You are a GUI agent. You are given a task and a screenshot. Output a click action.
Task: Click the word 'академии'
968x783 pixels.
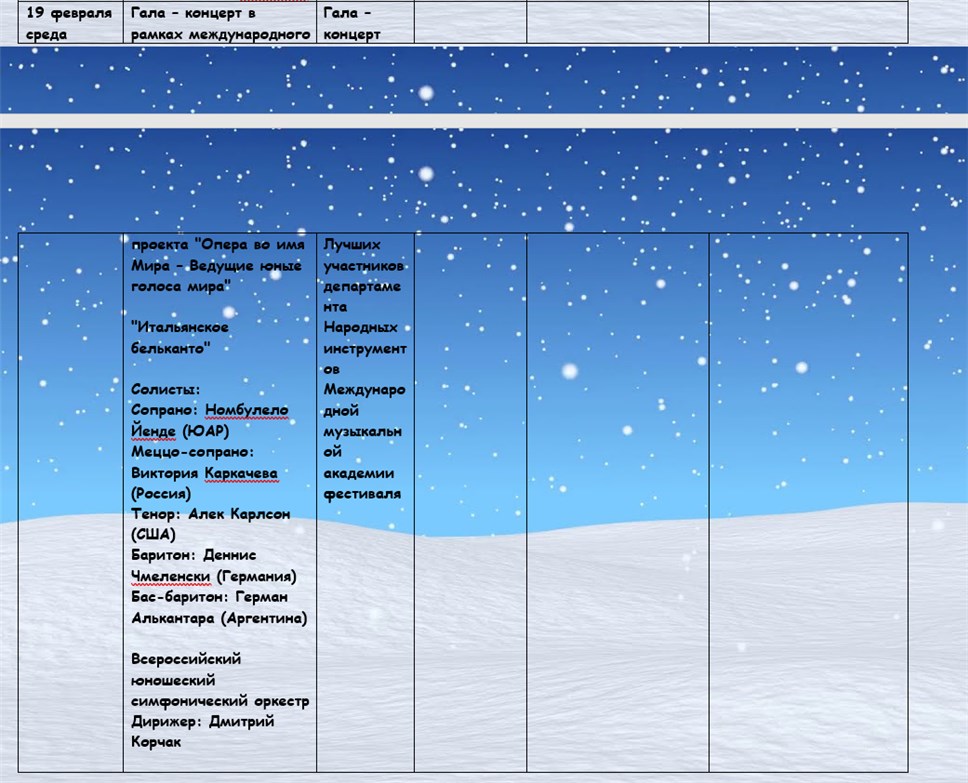(x=359, y=473)
